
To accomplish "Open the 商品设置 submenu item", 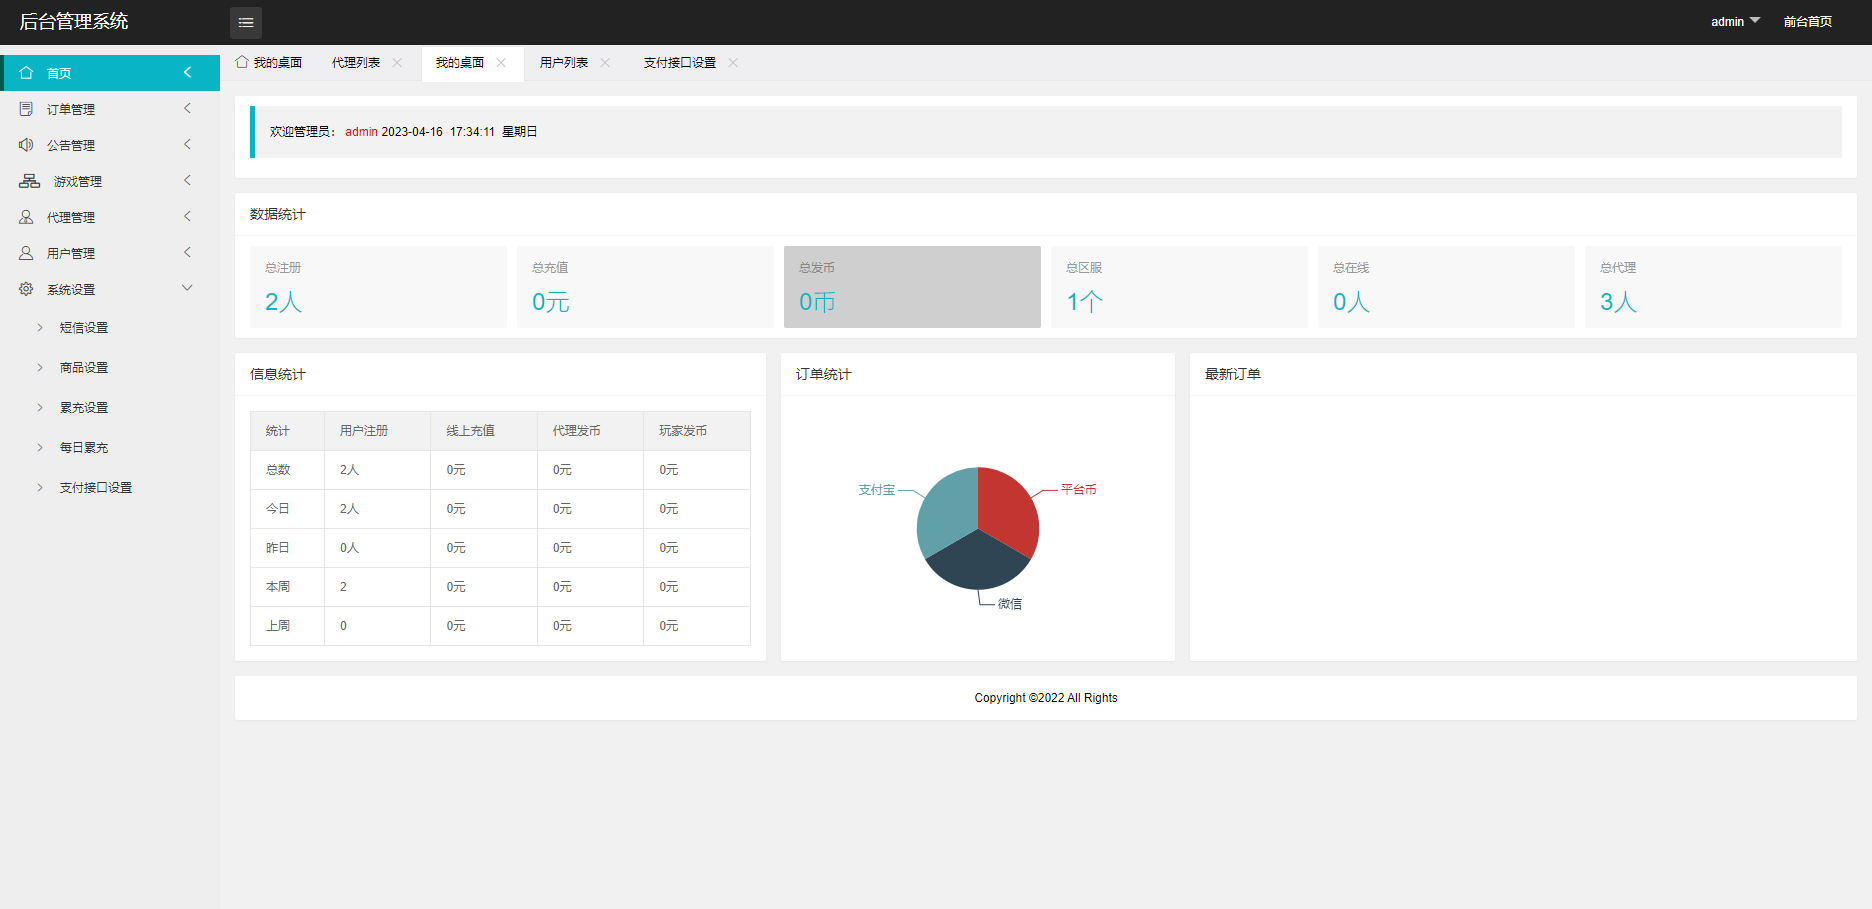I will pyautogui.click(x=84, y=368).
